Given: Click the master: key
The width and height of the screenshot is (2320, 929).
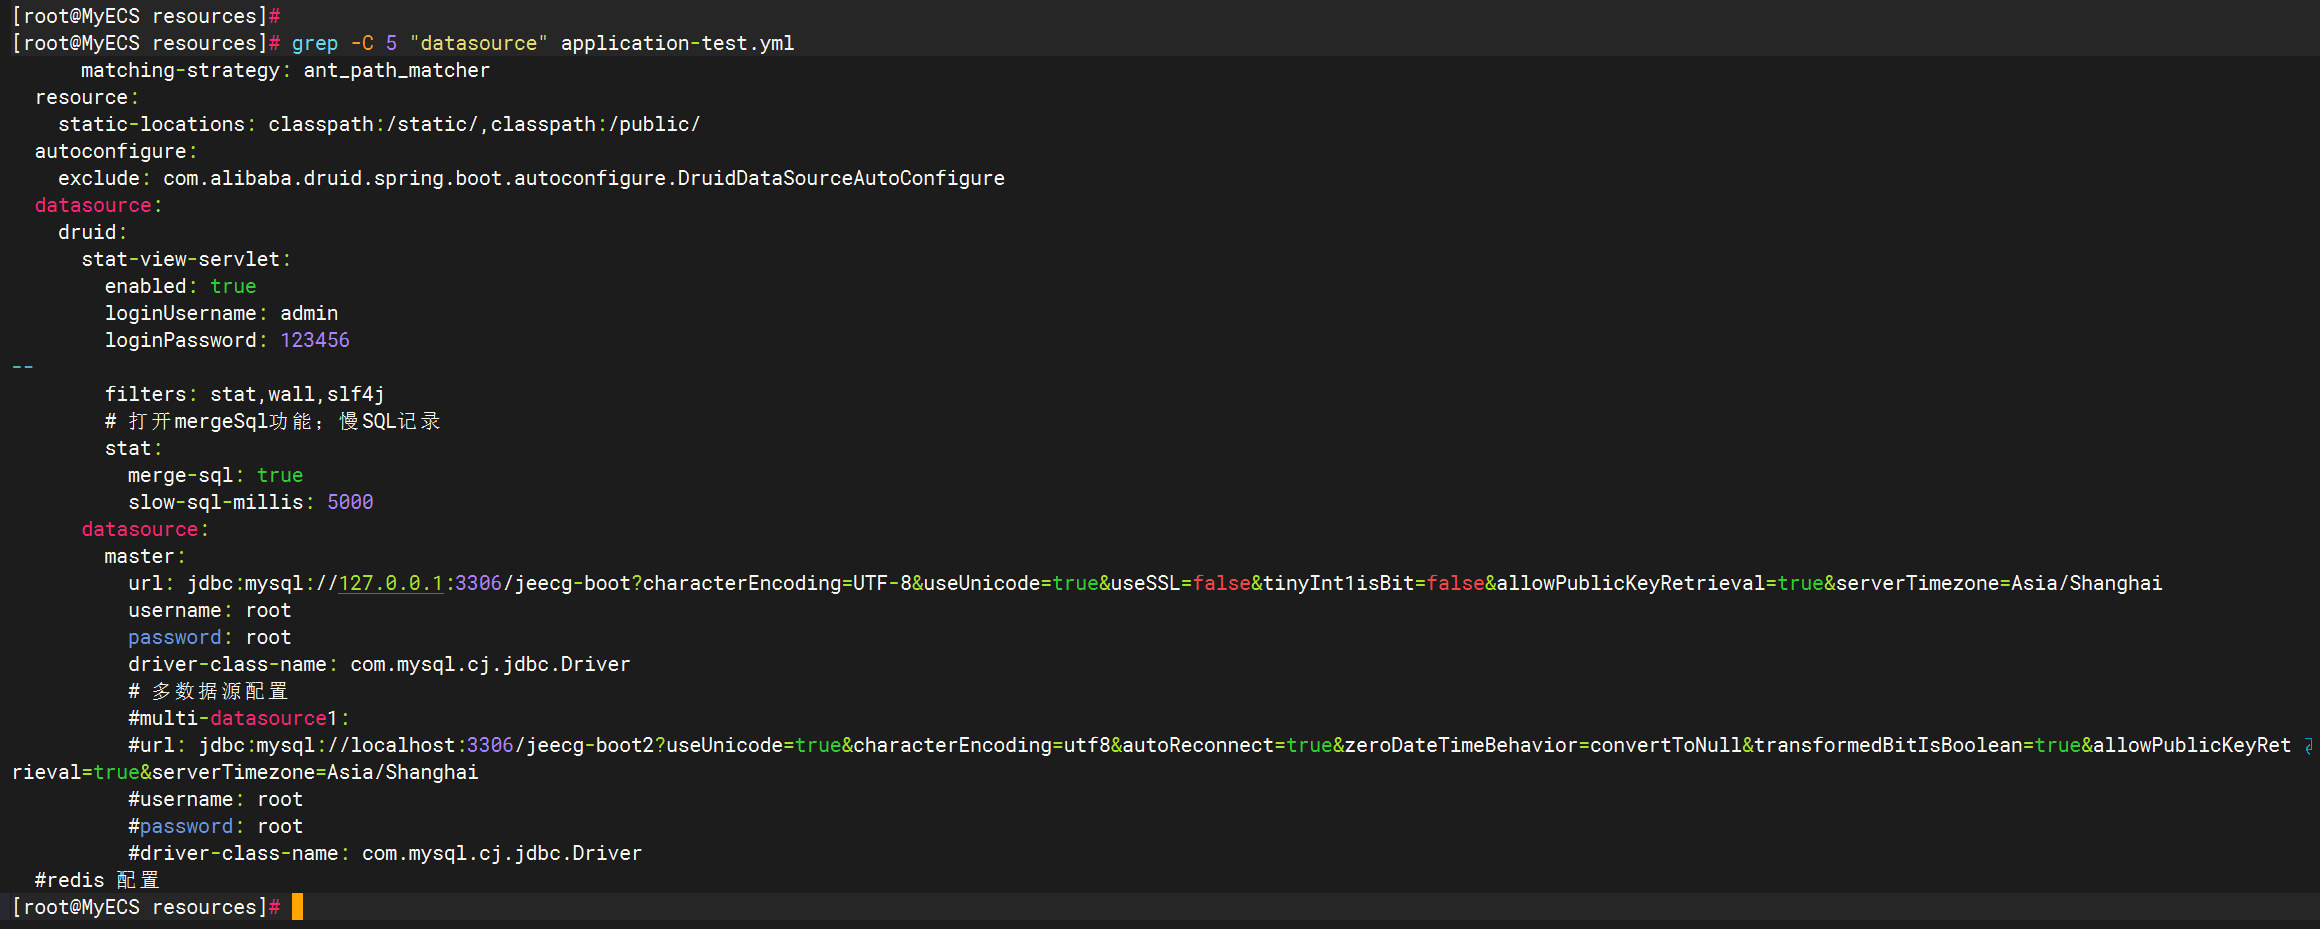Looking at the screenshot, I should coord(145,556).
